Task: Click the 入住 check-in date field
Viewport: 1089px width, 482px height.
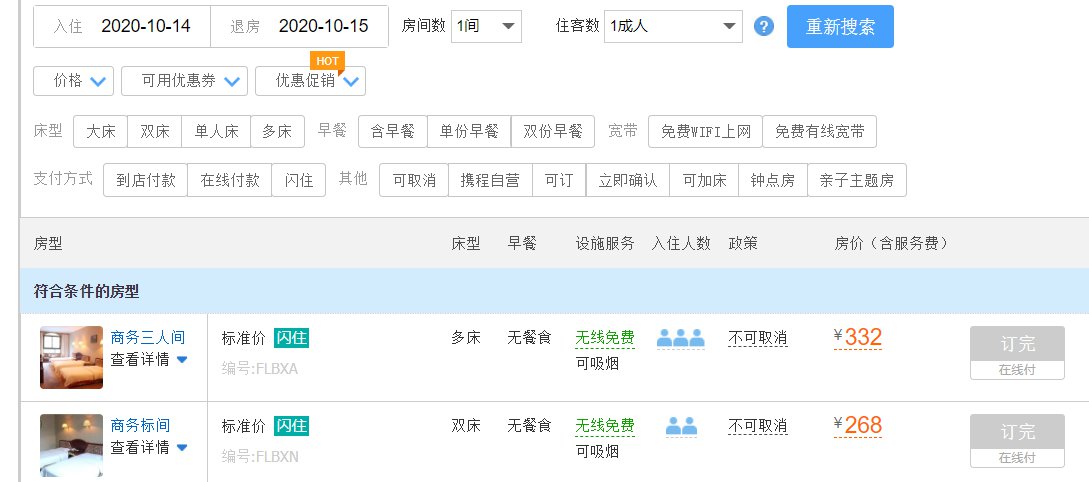Action: (x=122, y=26)
